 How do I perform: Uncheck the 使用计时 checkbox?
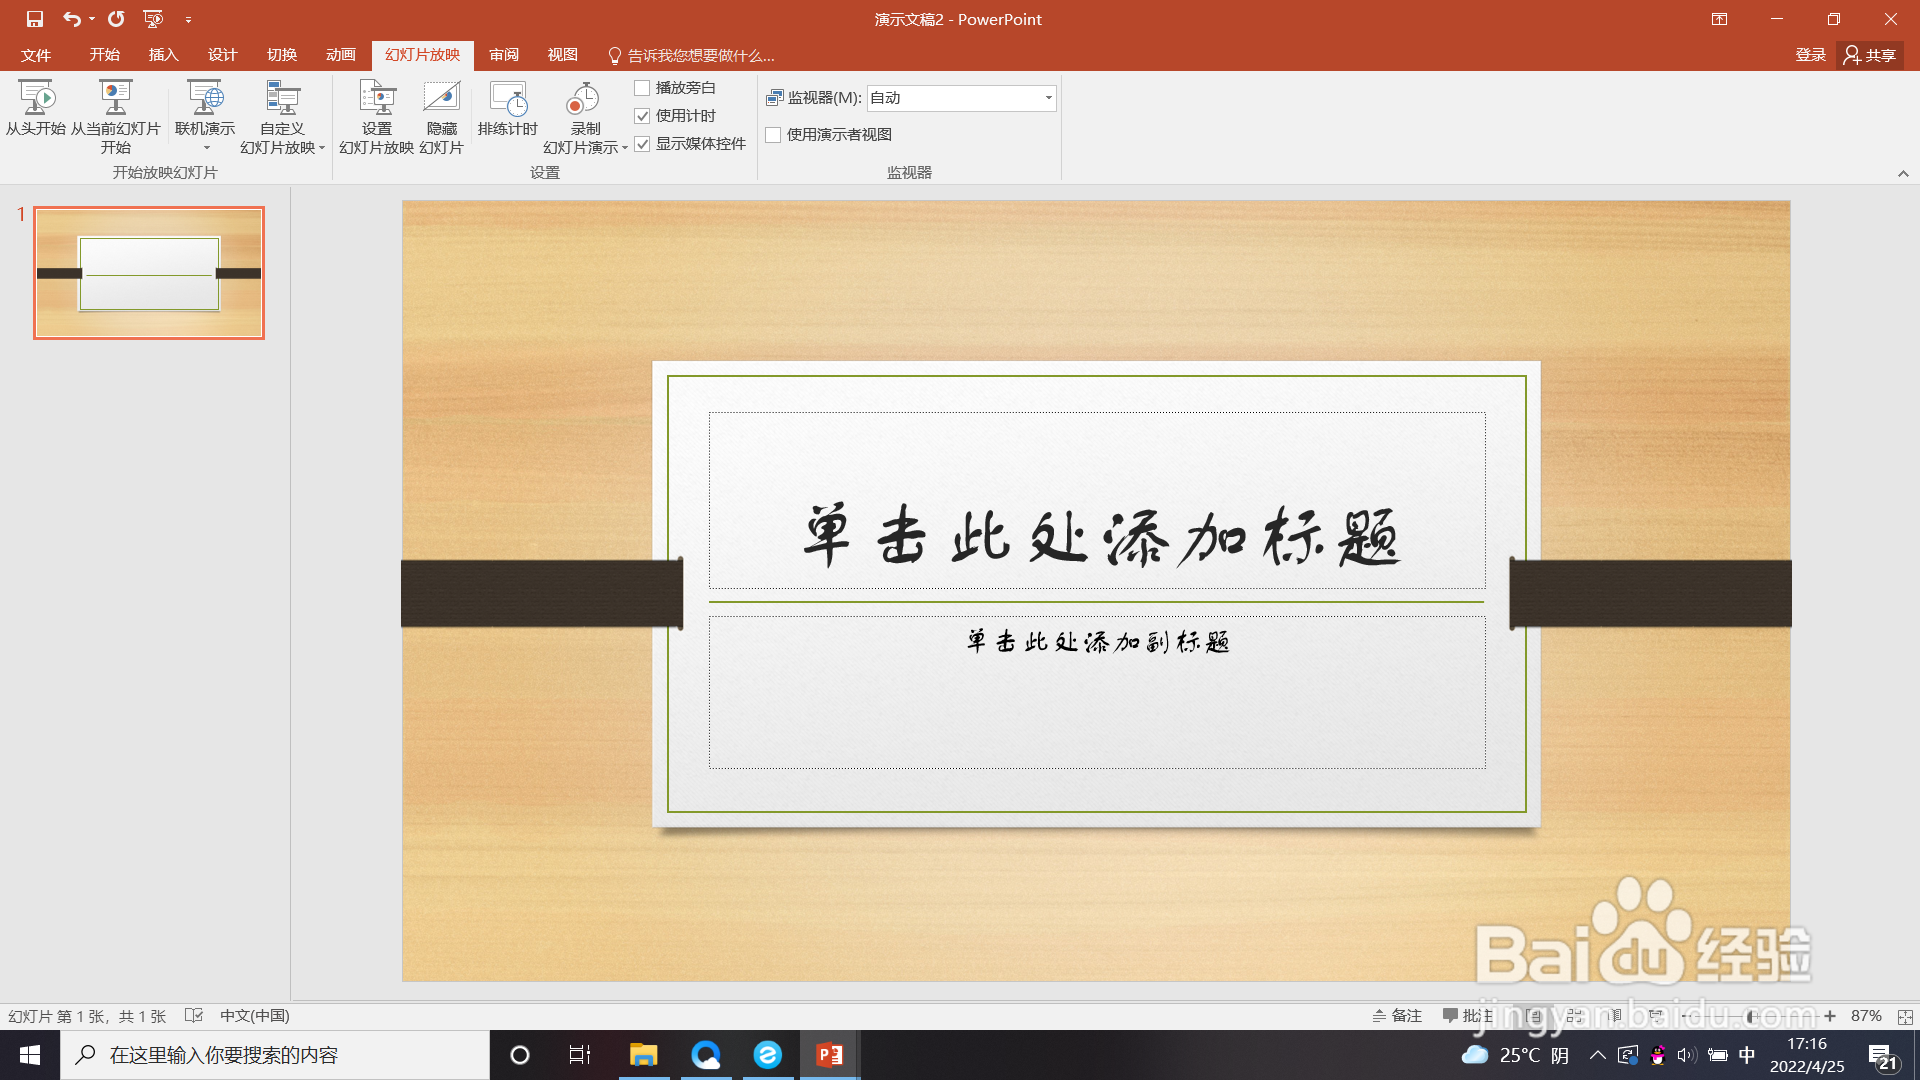pos(643,116)
